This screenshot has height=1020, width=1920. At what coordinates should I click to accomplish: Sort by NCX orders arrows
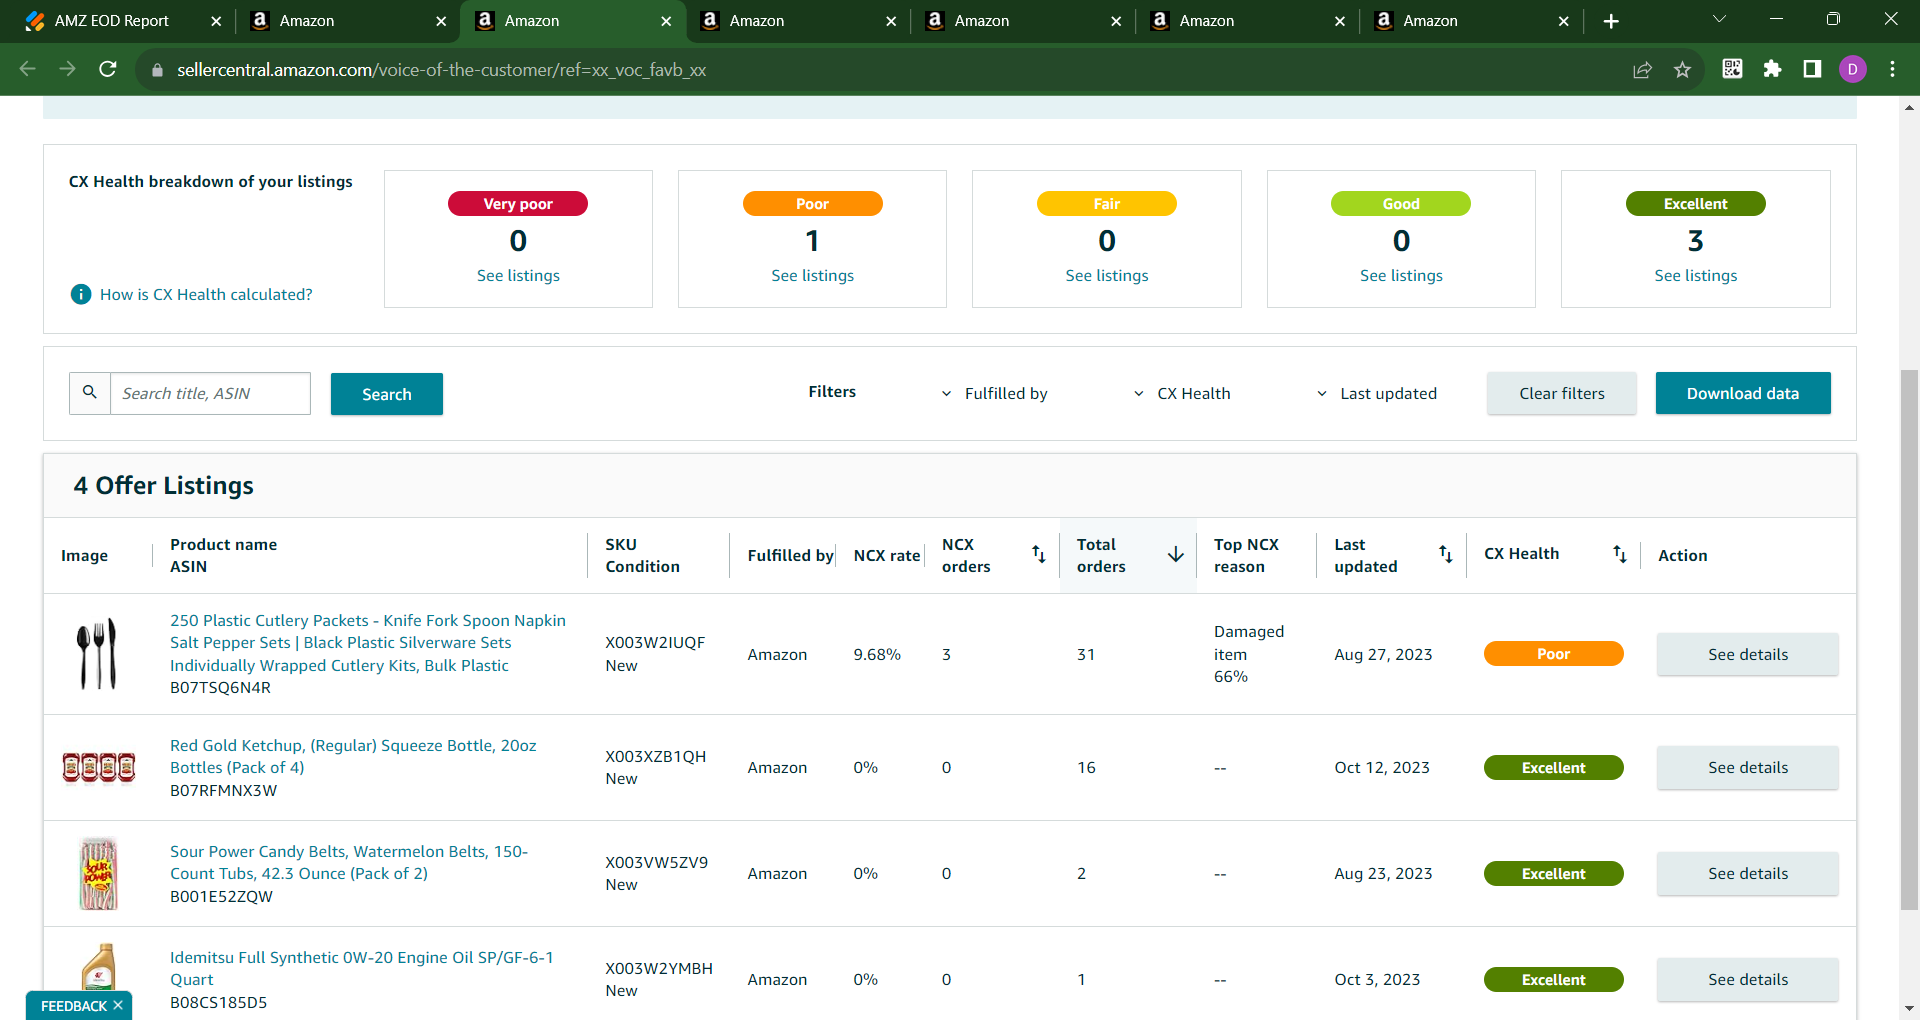pos(1038,554)
